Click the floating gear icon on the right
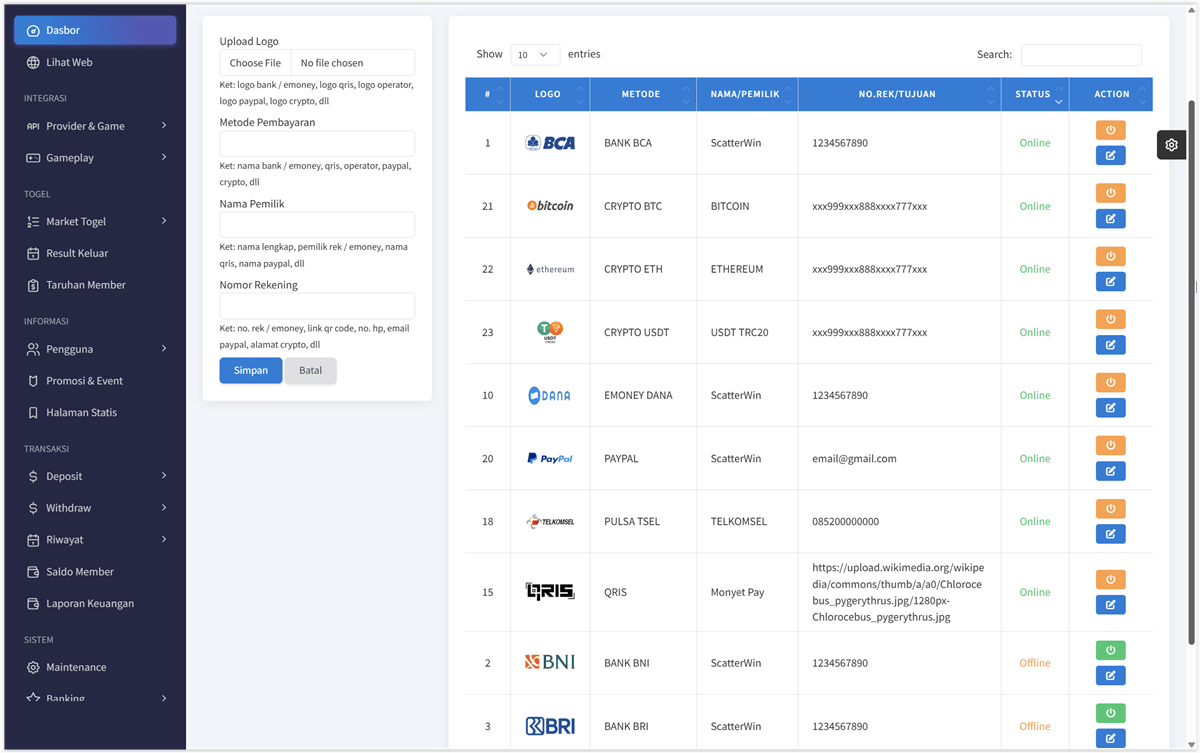Screen dimensions: 1200x753 click(1171, 144)
